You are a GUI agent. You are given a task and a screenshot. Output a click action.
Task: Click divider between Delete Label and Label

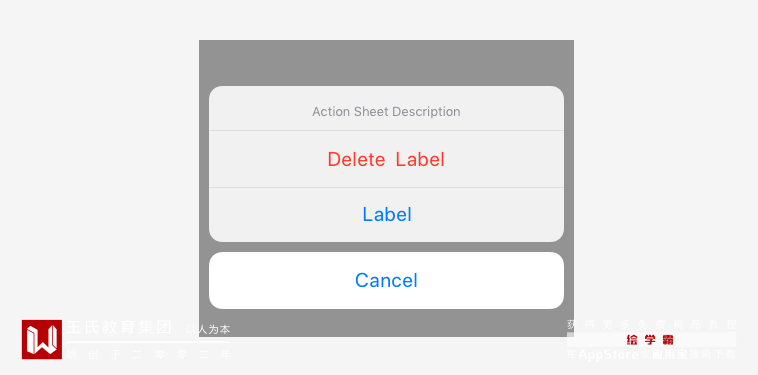coord(386,188)
